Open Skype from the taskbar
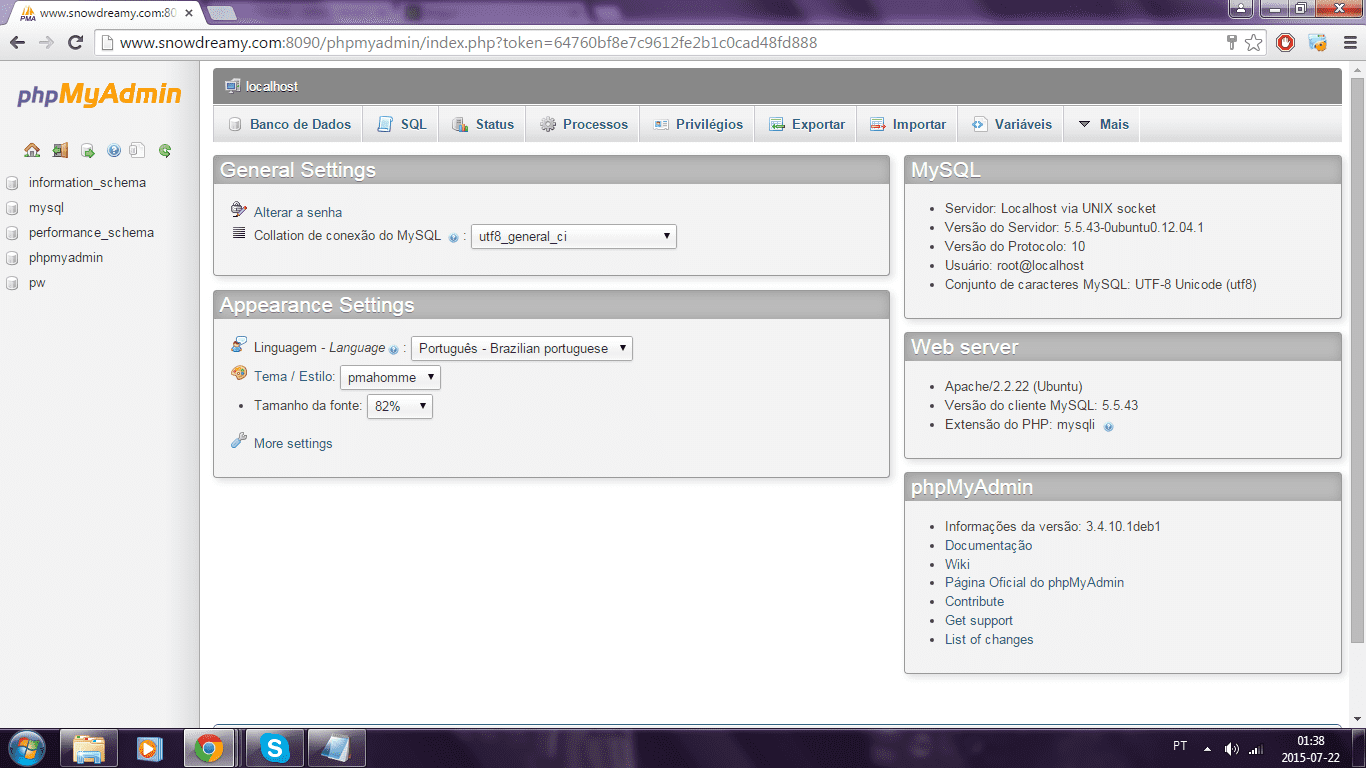Viewport: 1366px width, 768px height. pyautogui.click(x=274, y=747)
